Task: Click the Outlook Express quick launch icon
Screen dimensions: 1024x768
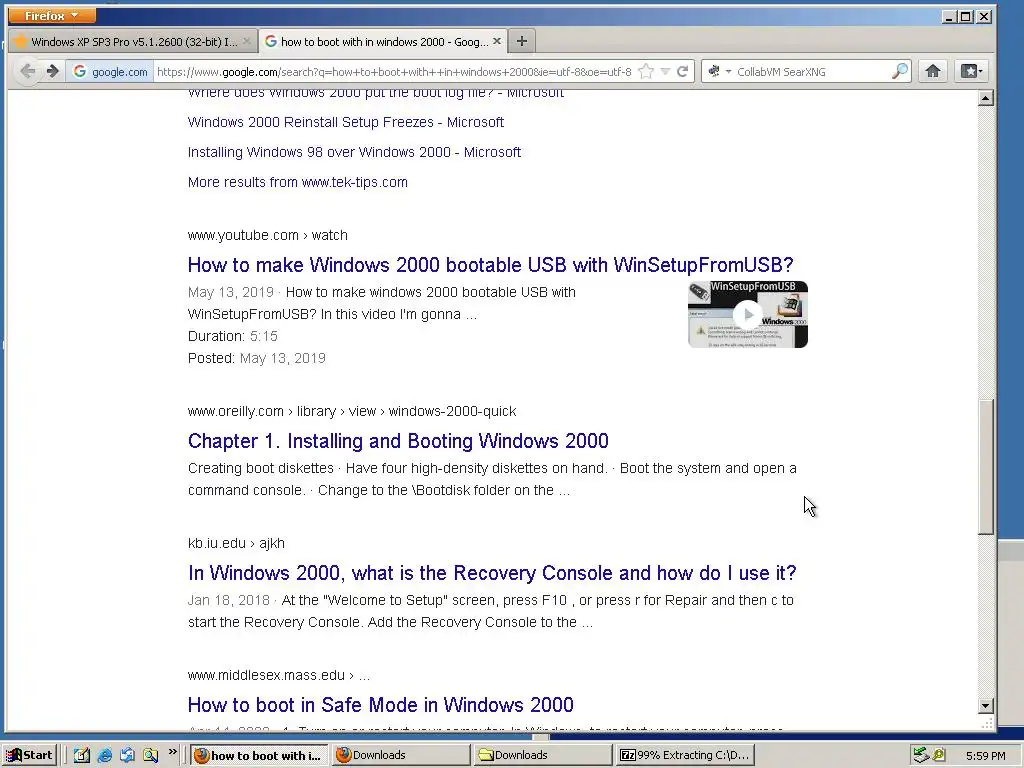Action: (127, 755)
